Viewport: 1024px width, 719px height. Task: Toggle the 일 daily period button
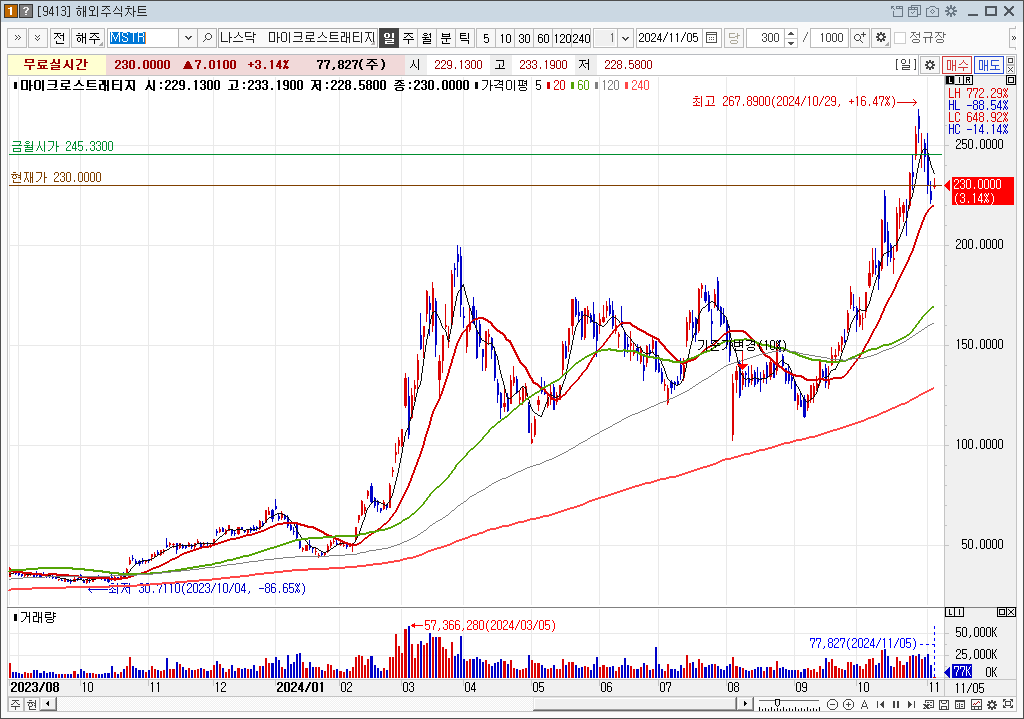click(x=389, y=38)
